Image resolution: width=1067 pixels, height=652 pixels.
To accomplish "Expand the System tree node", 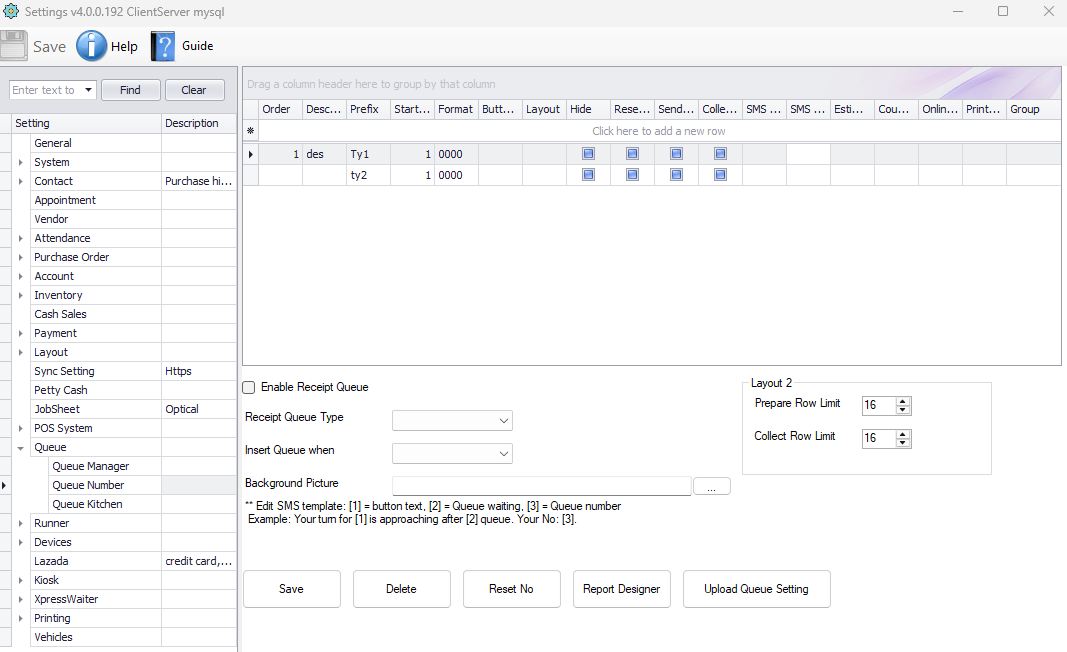I will (x=20, y=162).
